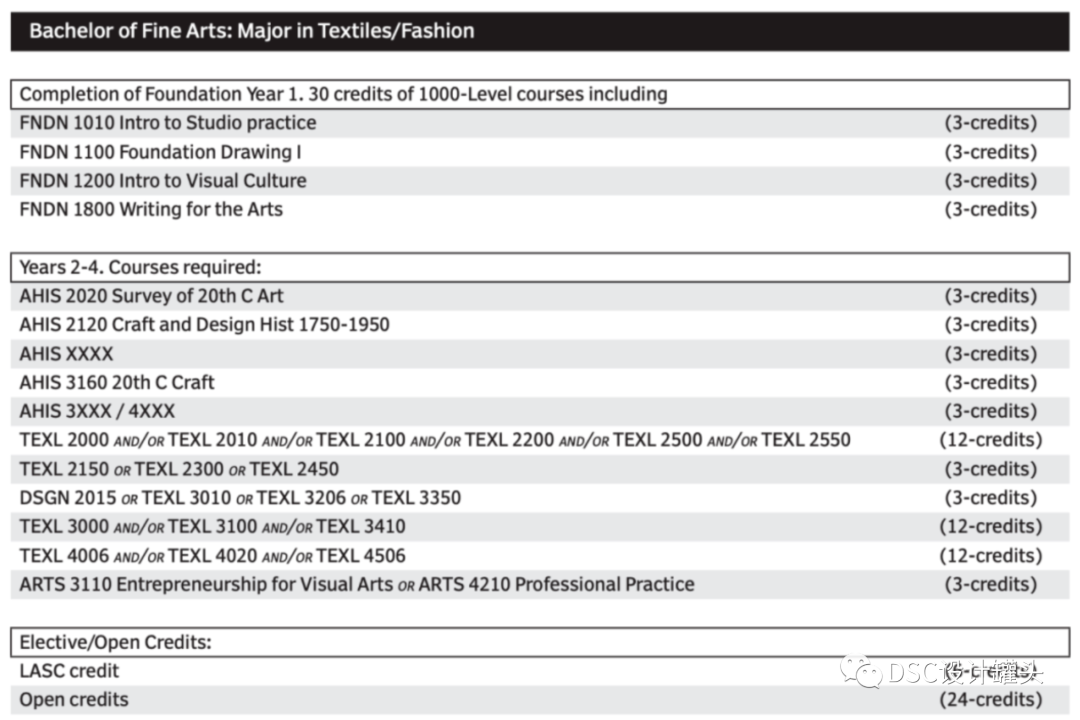1080x720 pixels.
Task: Click FNDN 1200 Intro to Visual Culture
Action: [x=163, y=181]
